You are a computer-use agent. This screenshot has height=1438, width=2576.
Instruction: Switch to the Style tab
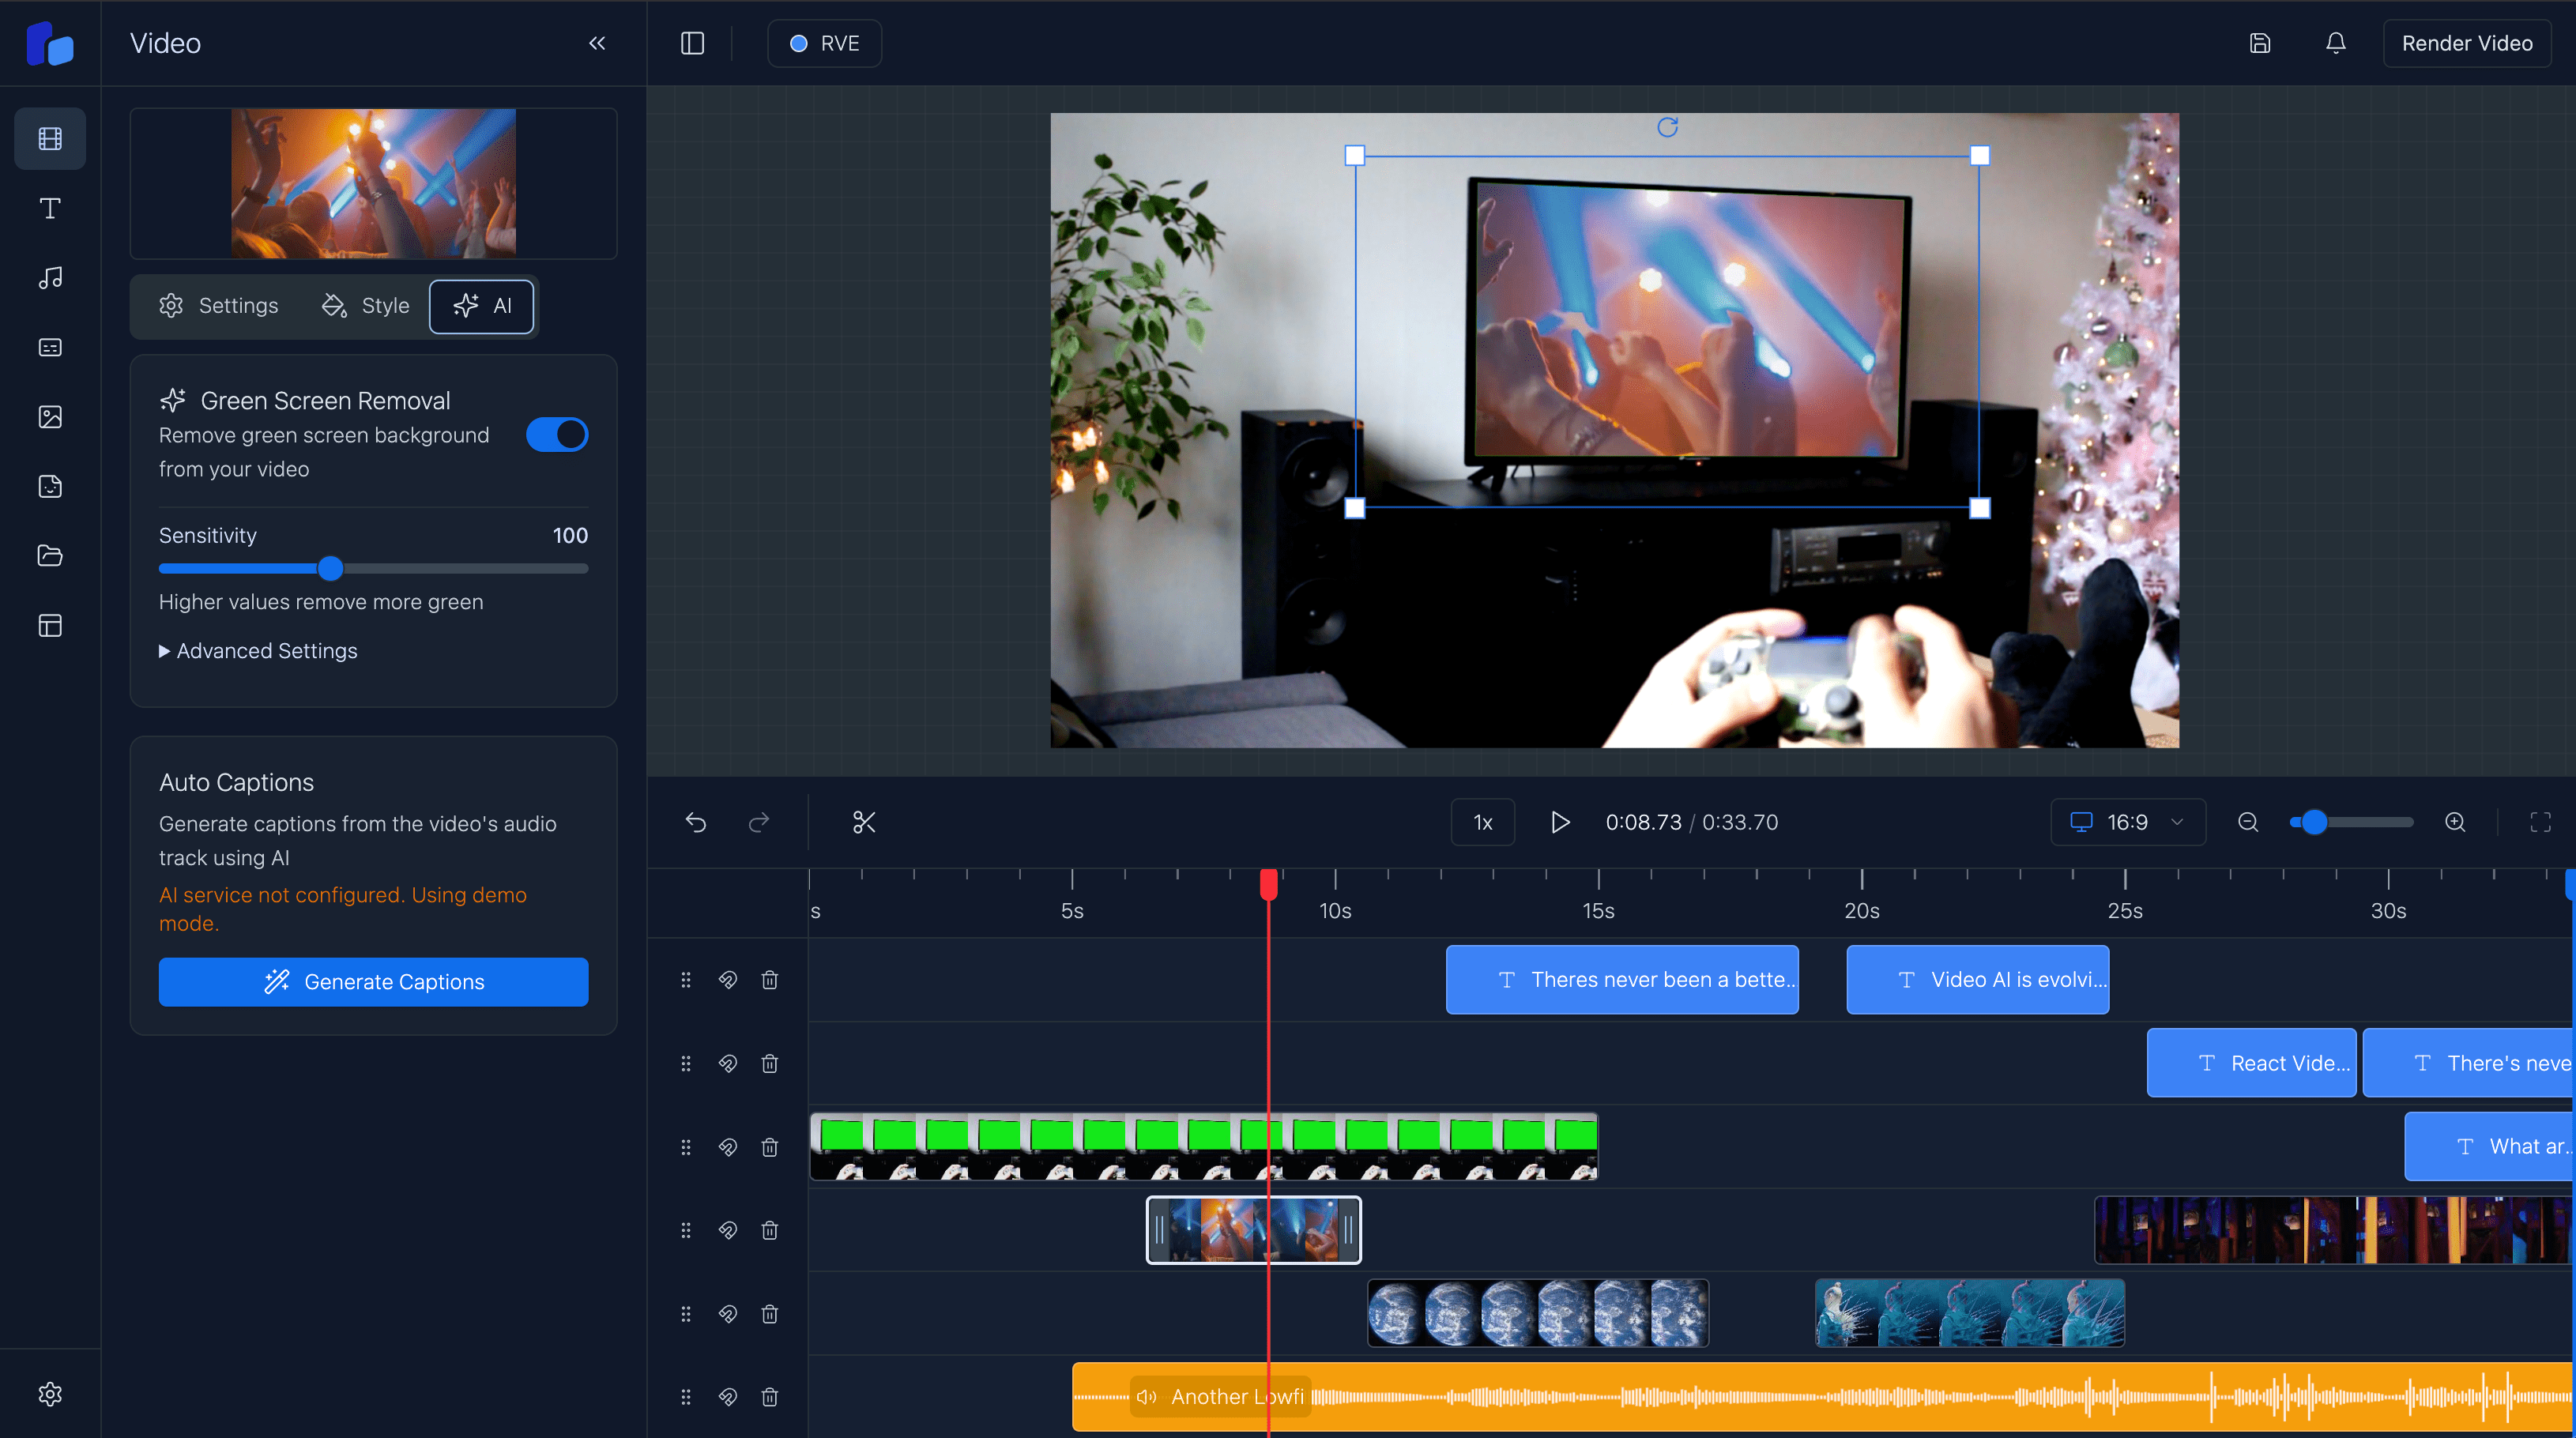click(365, 306)
